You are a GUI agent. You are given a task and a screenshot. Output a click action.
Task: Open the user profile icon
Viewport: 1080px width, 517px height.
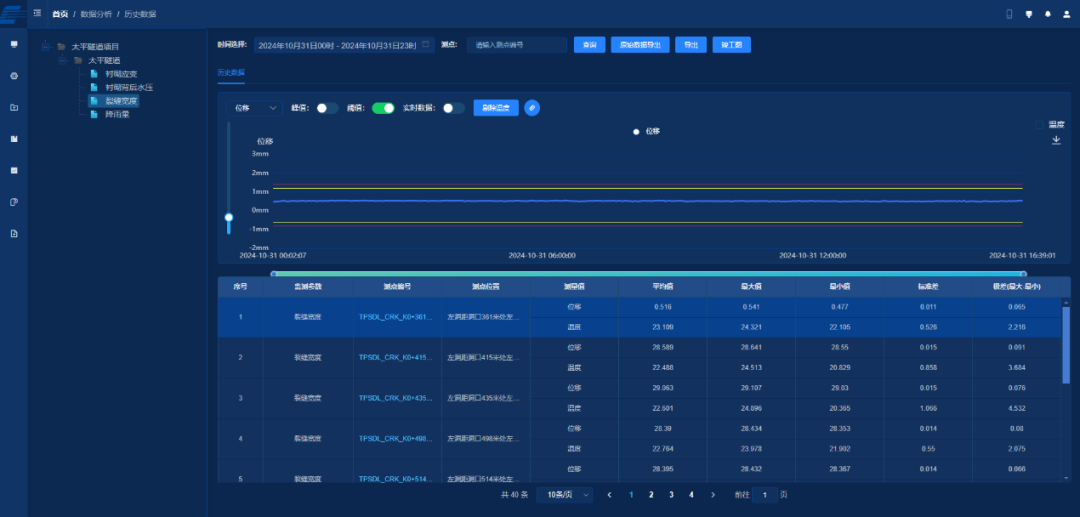click(1066, 14)
